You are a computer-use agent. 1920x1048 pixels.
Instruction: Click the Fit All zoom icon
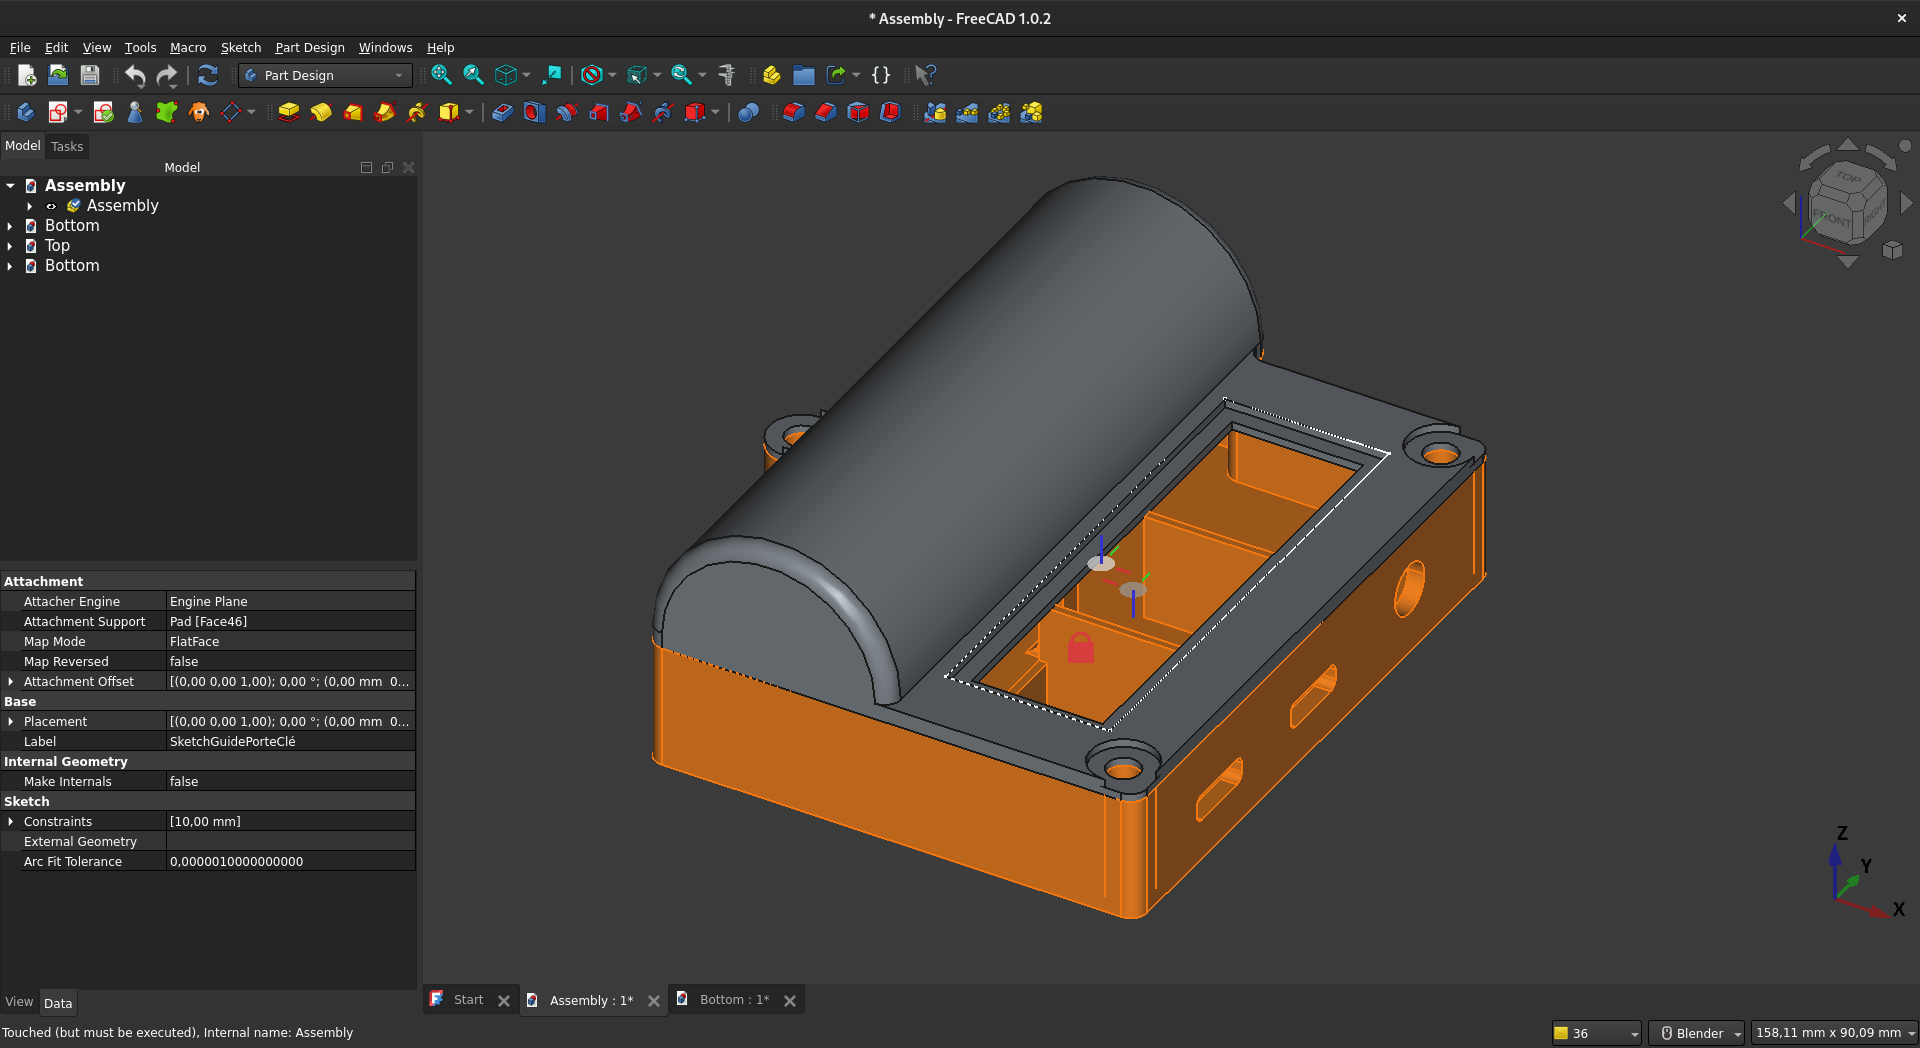[x=441, y=75]
